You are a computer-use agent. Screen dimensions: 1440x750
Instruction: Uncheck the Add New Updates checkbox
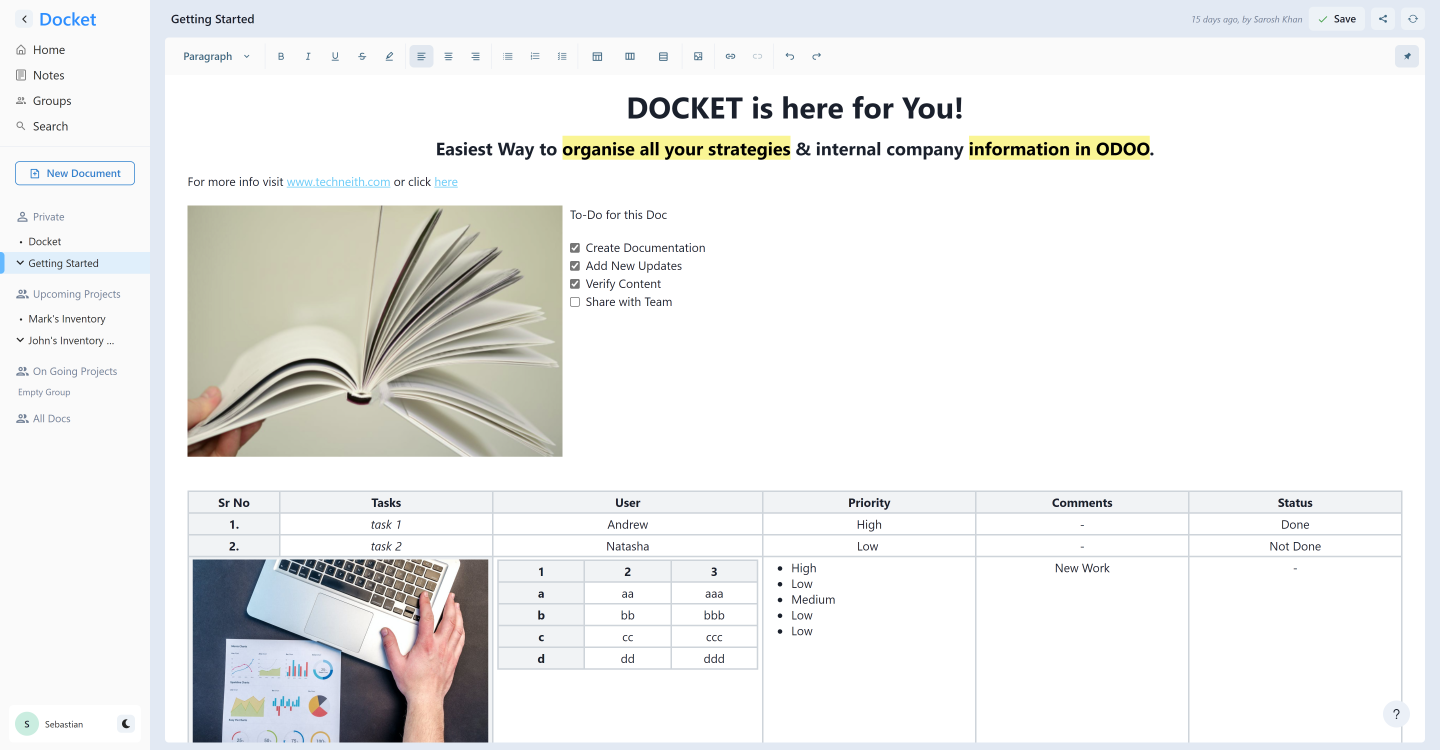tap(575, 266)
